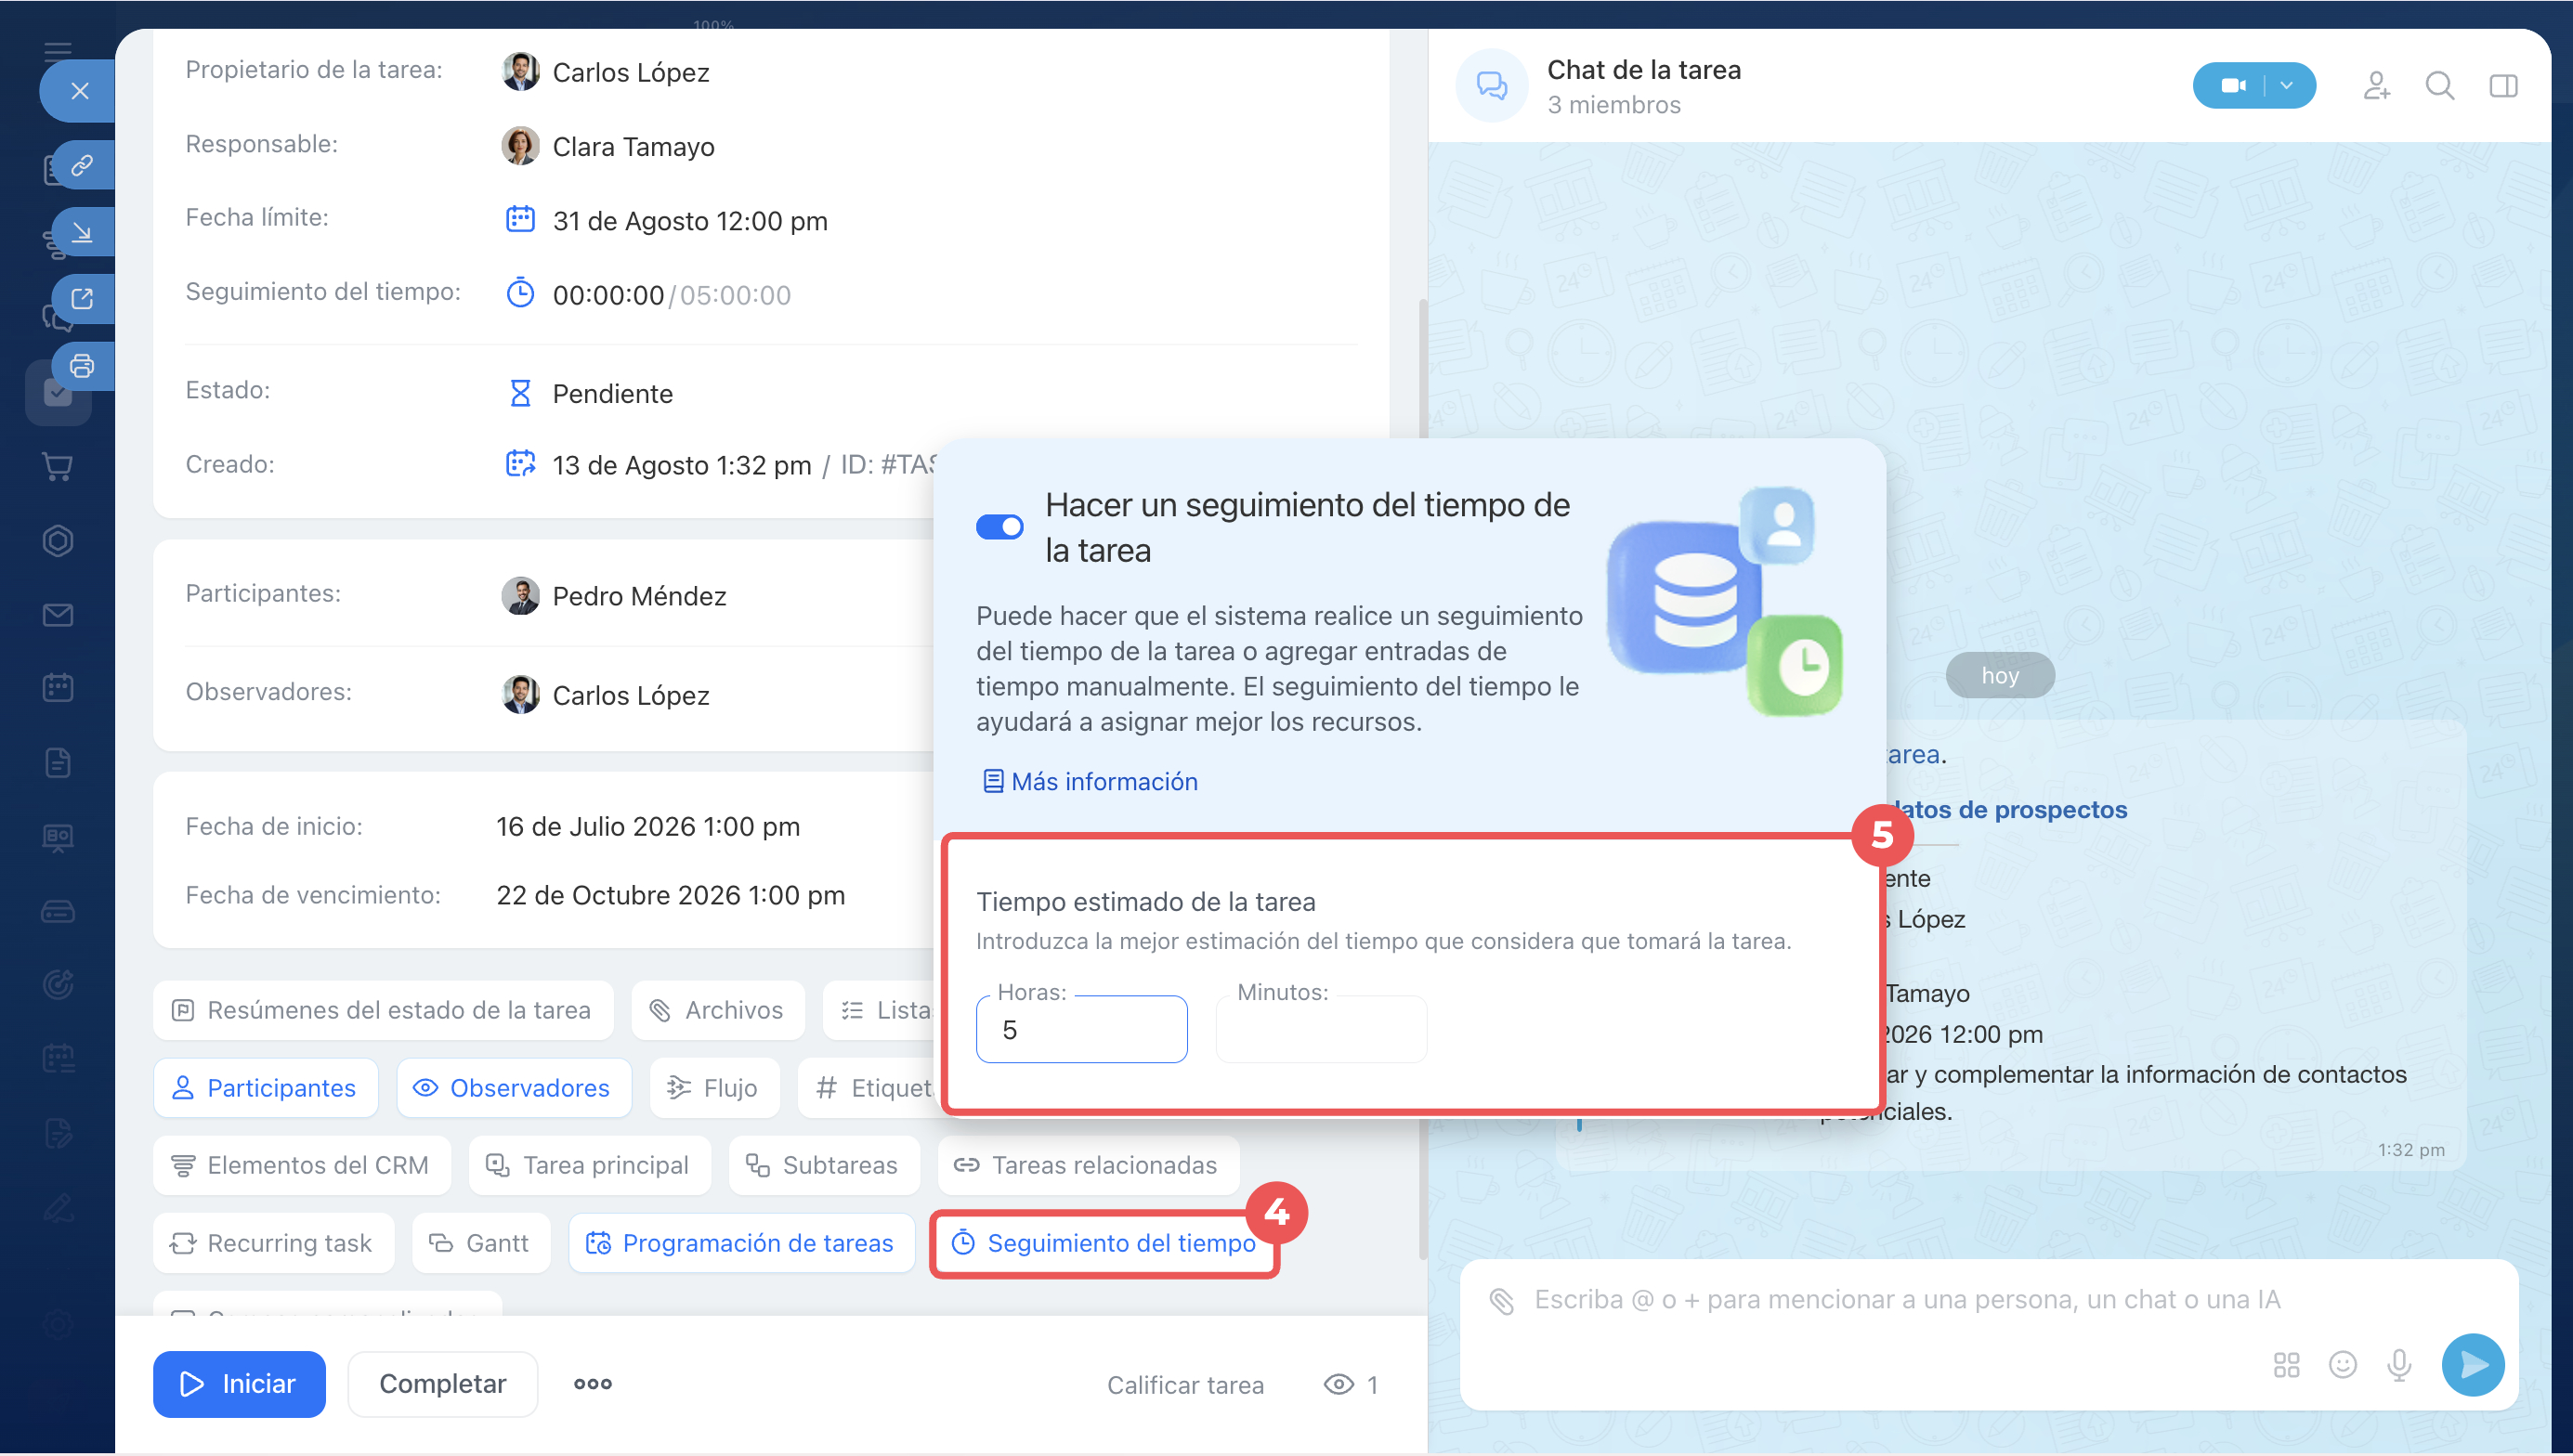Select the Flujo chip
The image size is (2573, 1456).
point(714,1088)
